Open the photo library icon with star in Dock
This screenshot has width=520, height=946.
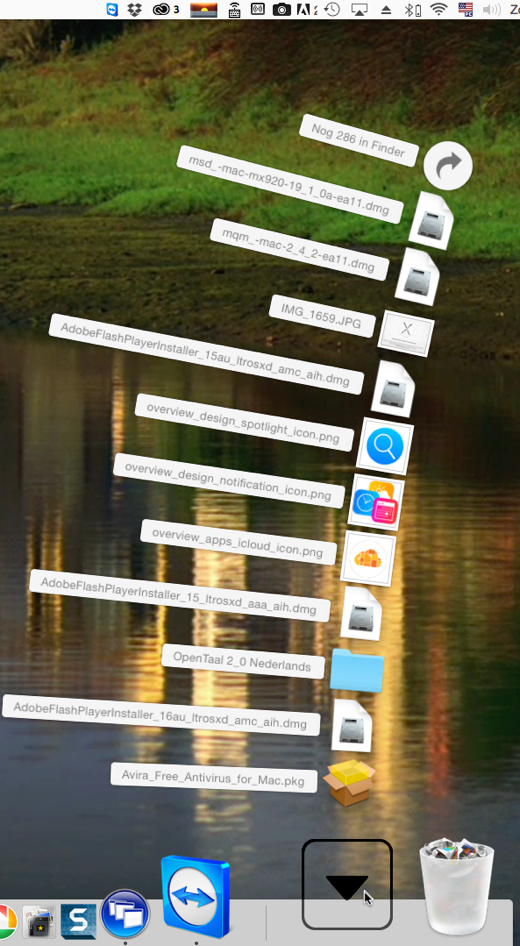[38, 922]
